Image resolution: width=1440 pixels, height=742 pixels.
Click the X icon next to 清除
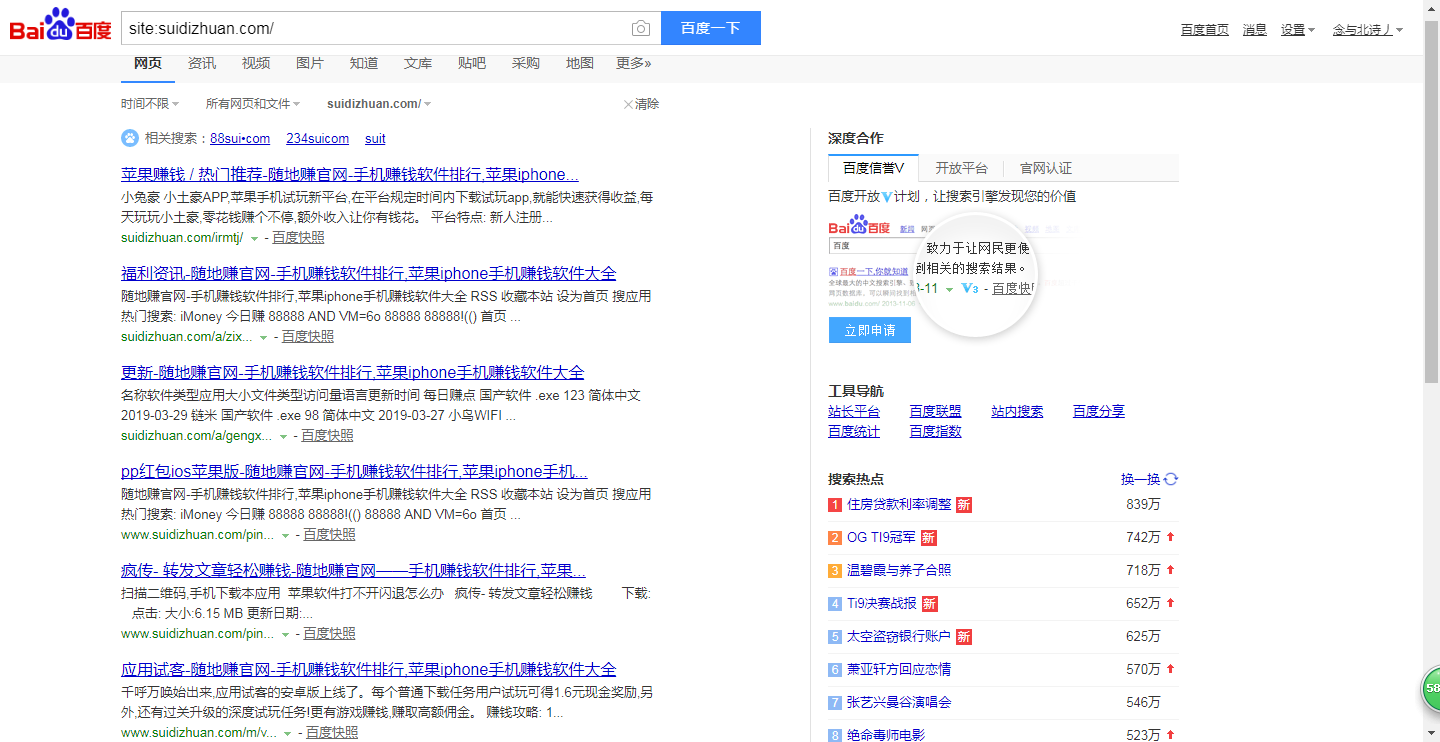point(628,104)
